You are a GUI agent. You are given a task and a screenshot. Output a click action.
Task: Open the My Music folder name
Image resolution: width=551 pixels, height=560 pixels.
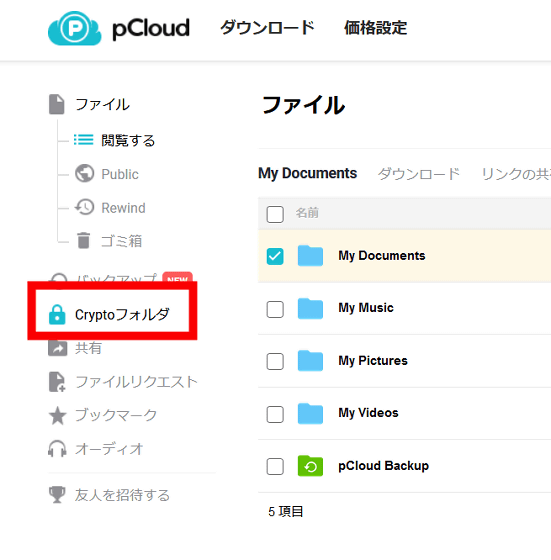pyautogui.click(x=366, y=308)
